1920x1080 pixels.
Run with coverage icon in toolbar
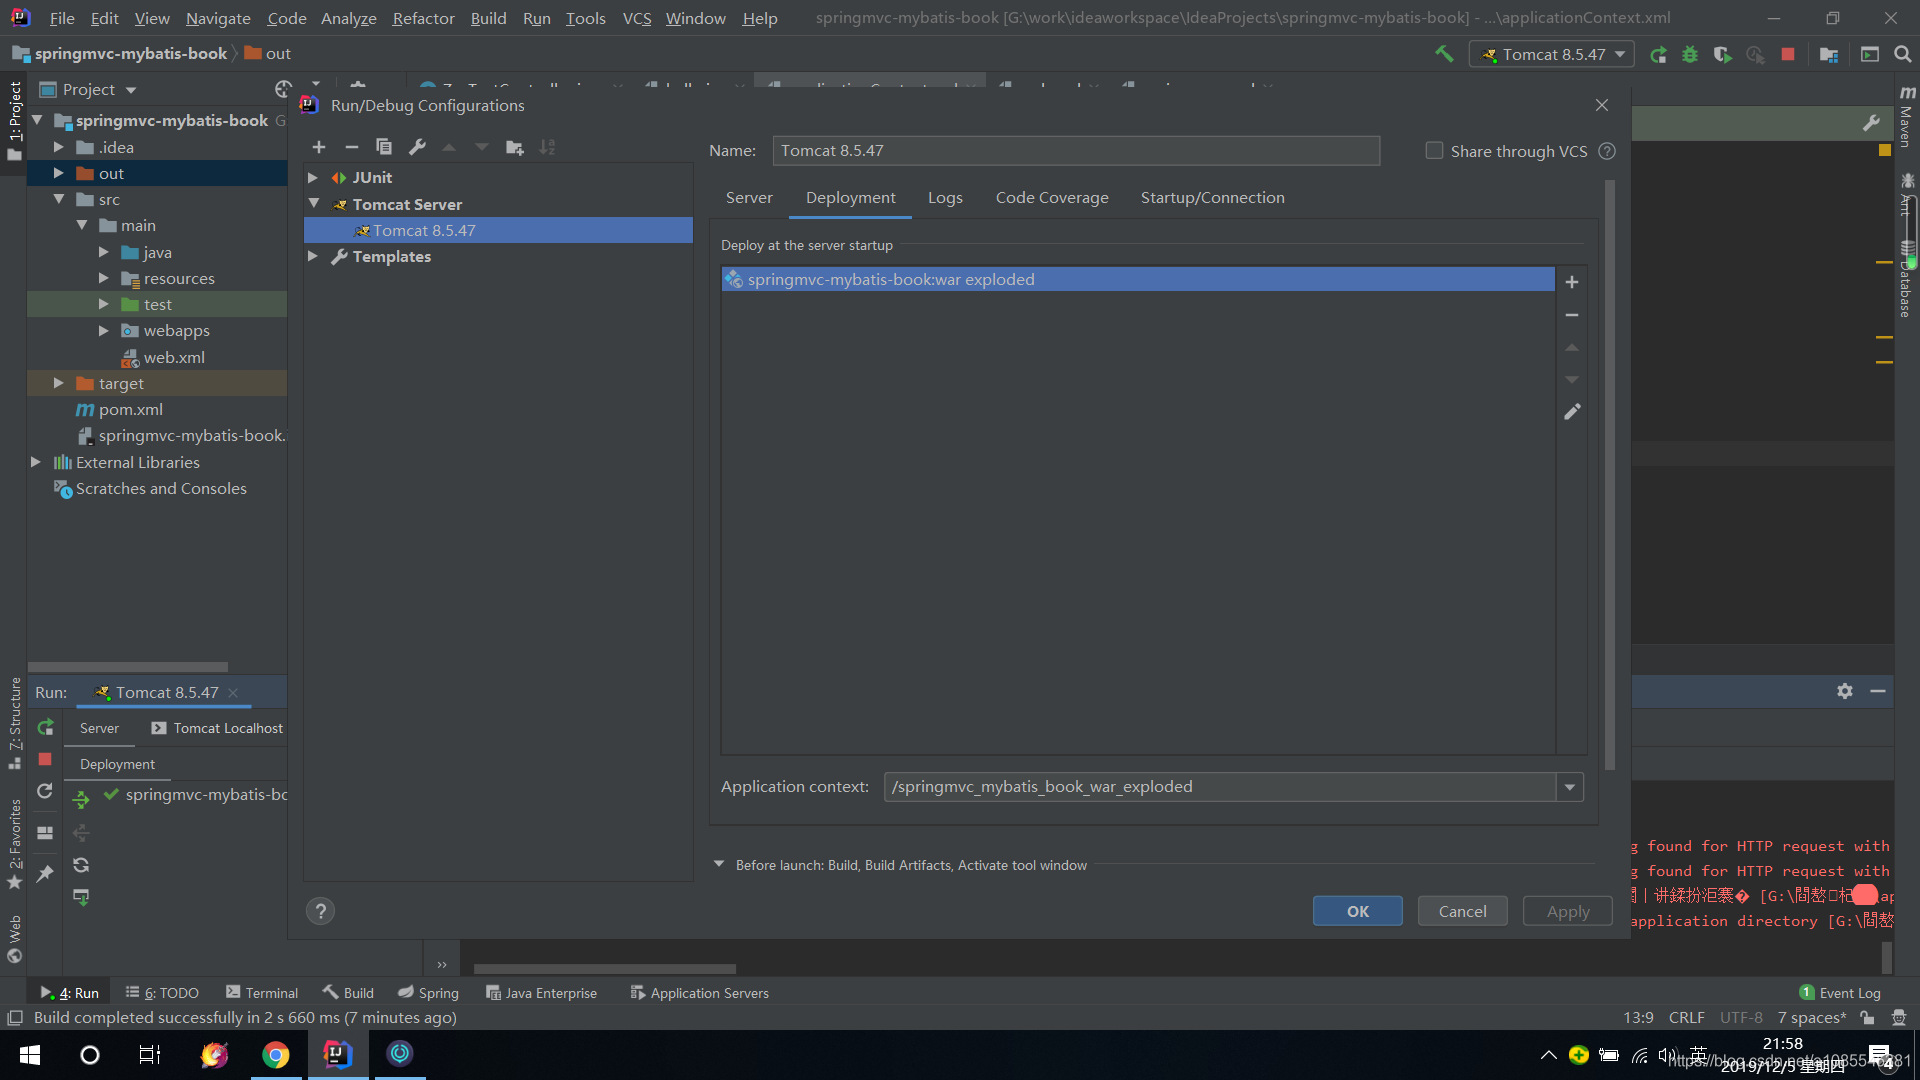pyautogui.click(x=1722, y=54)
